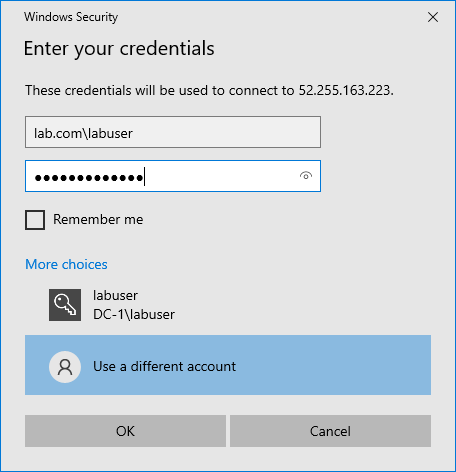The width and height of the screenshot is (456, 472).
Task: Click the Enter your credentials heading
Action: (119, 49)
